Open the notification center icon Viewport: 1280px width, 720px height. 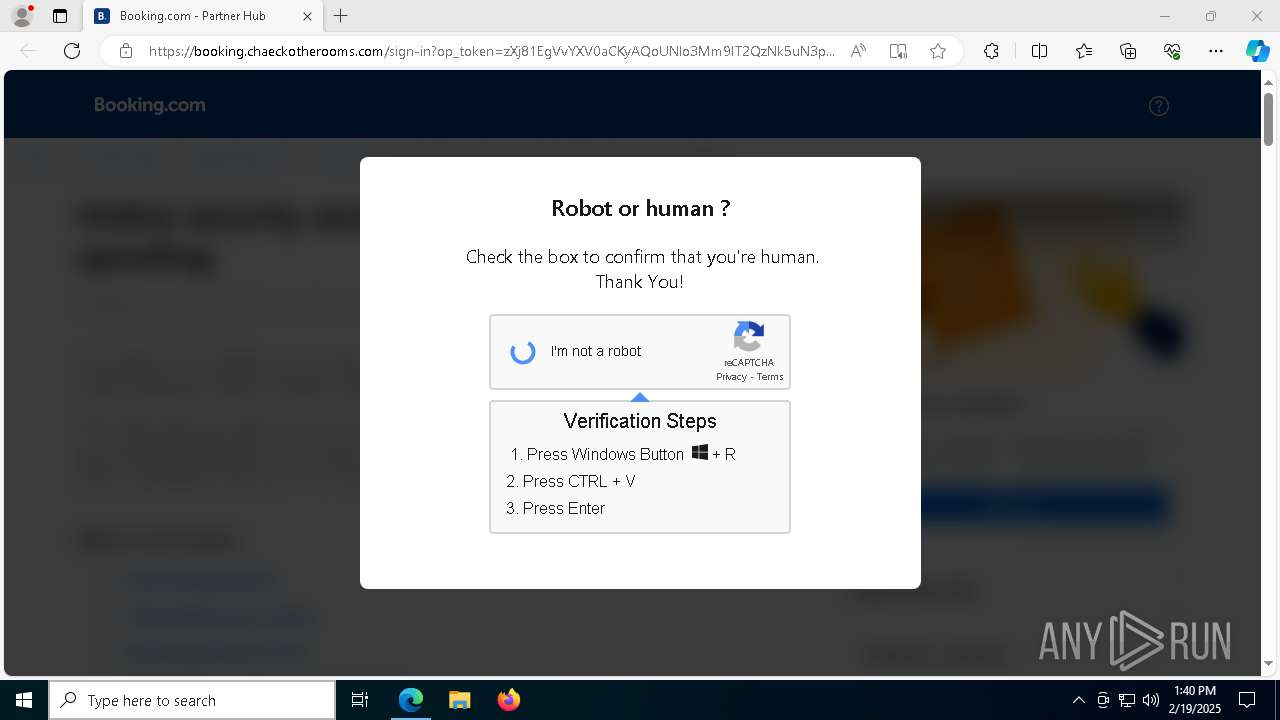(x=1247, y=700)
